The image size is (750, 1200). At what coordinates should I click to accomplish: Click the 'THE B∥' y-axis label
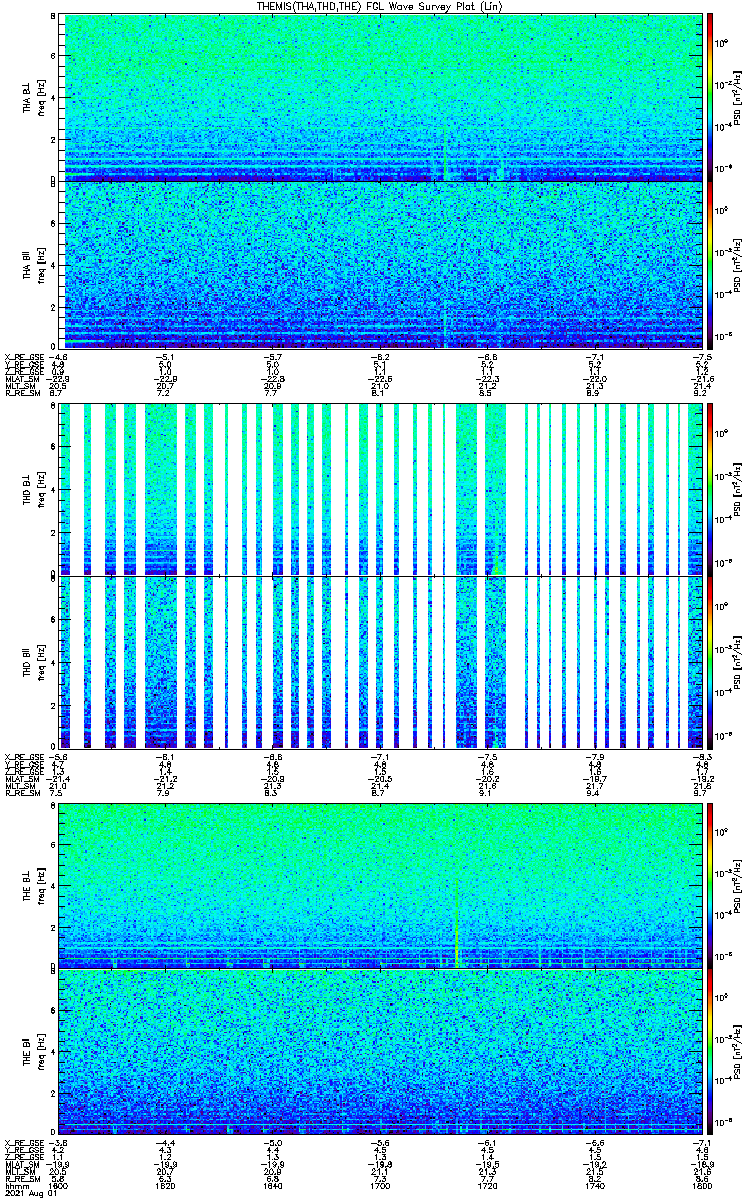pos(27,1052)
